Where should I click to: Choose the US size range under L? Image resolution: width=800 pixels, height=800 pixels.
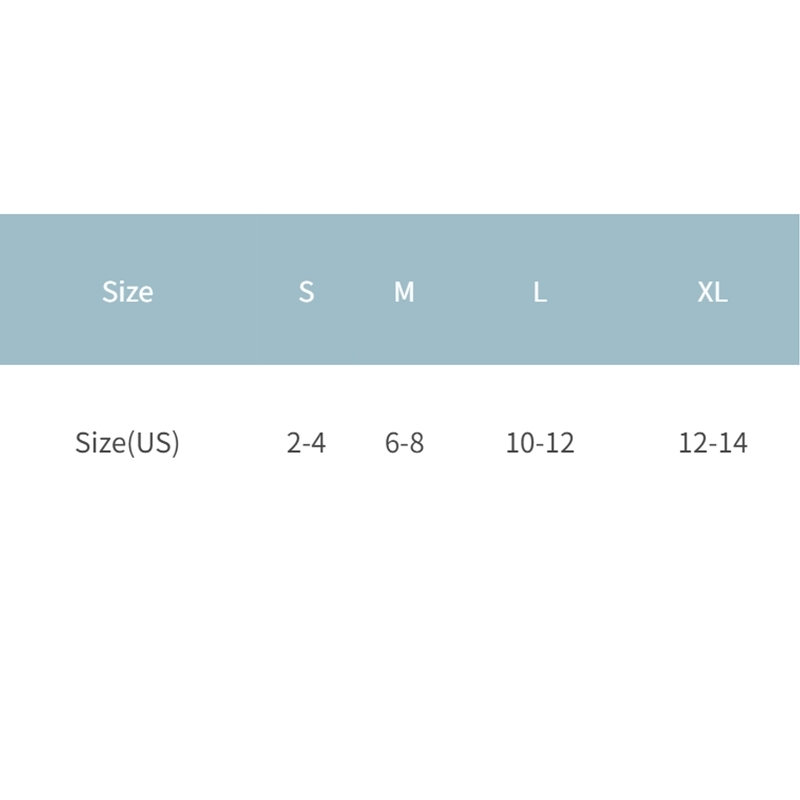point(540,442)
